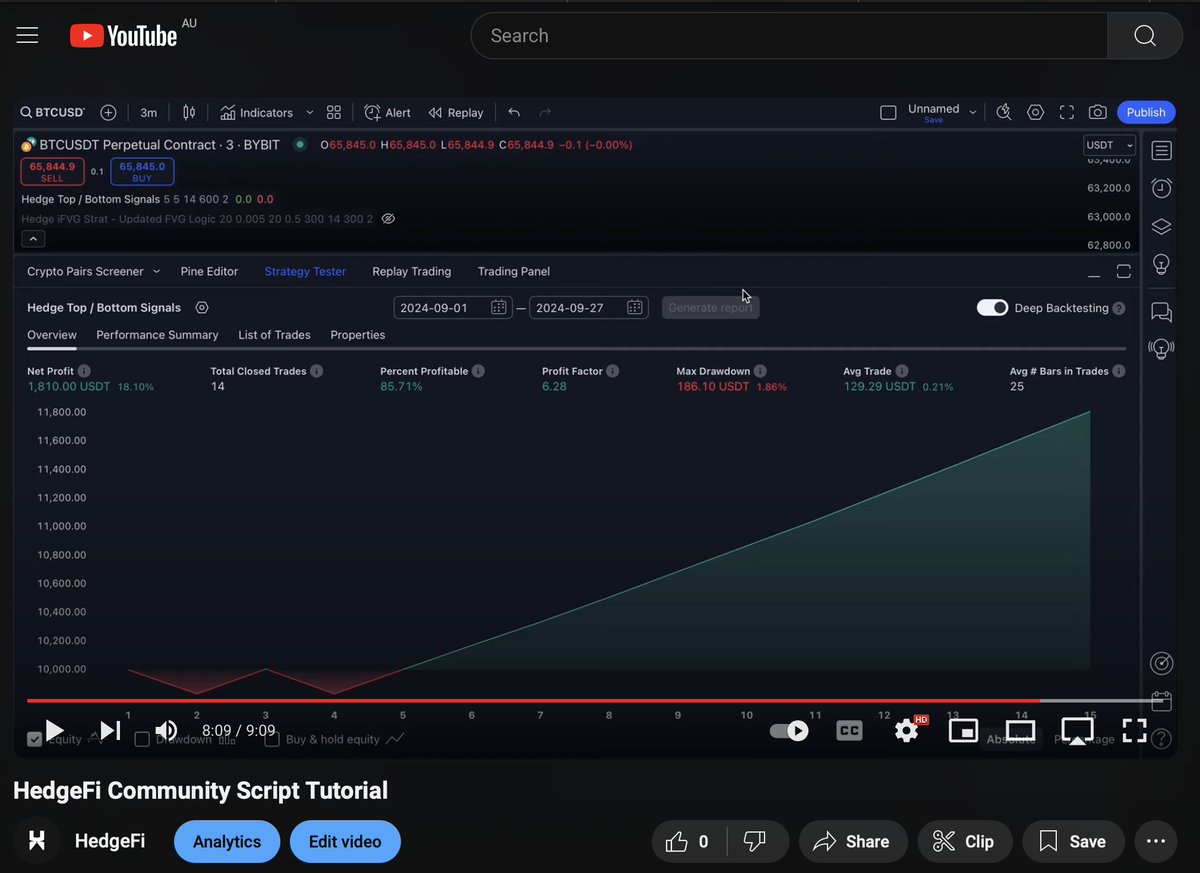Show Deep Backtesting help question mark
Viewport: 1200px width, 873px height.
point(1119,309)
